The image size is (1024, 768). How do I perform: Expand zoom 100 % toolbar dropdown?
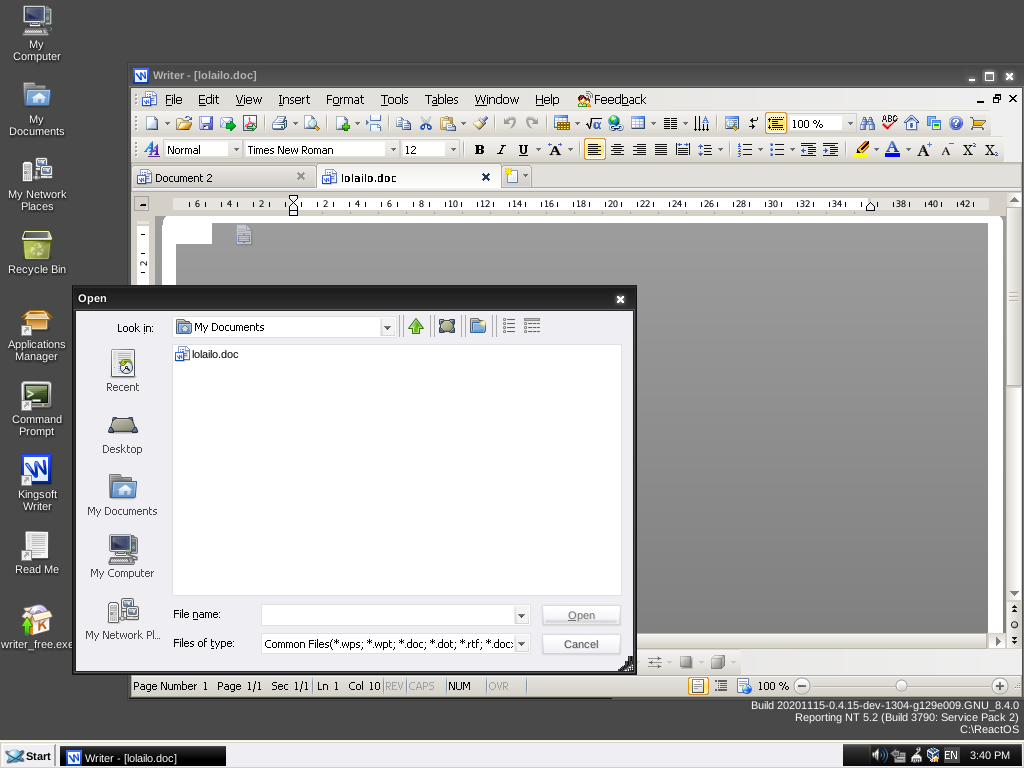pos(850,123)
